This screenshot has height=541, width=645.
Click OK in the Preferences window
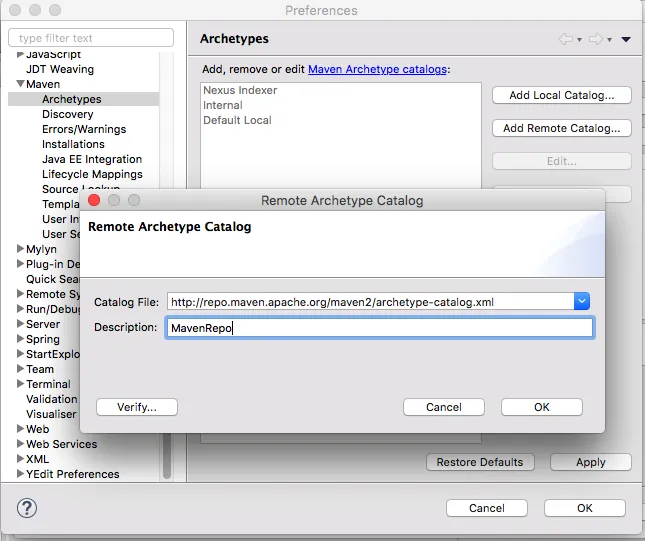coord(585,508)
